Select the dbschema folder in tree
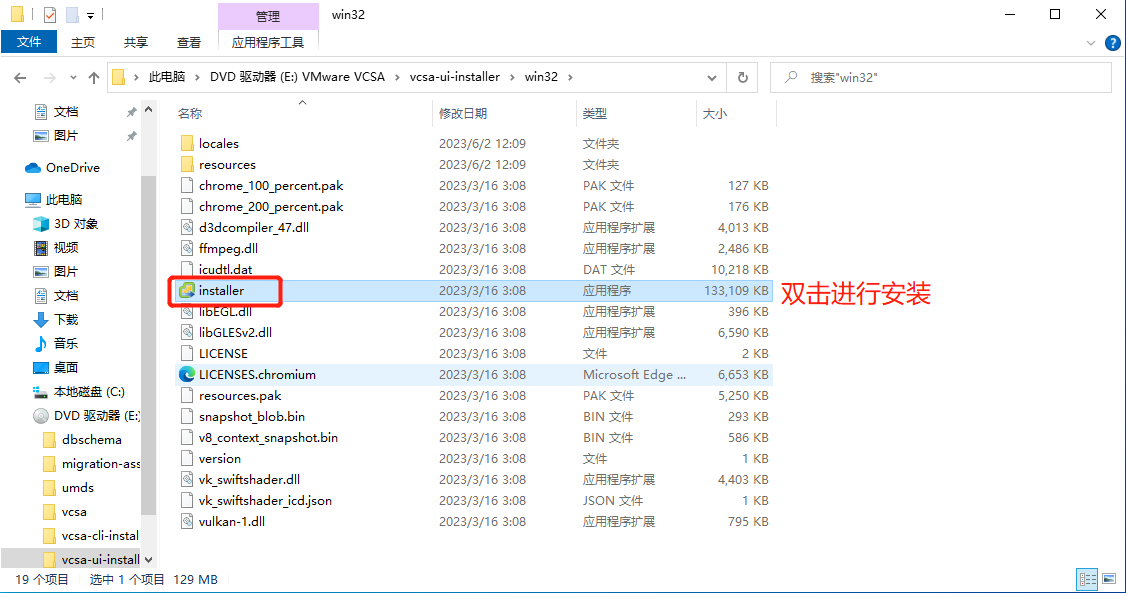The width and height of the screenshot is (1126, 593). 91,439
